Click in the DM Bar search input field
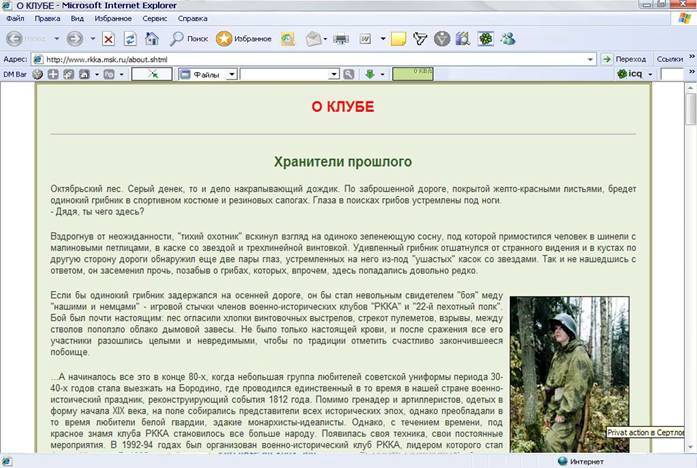This screenshot has height=468, width=697. click(284, 74)
